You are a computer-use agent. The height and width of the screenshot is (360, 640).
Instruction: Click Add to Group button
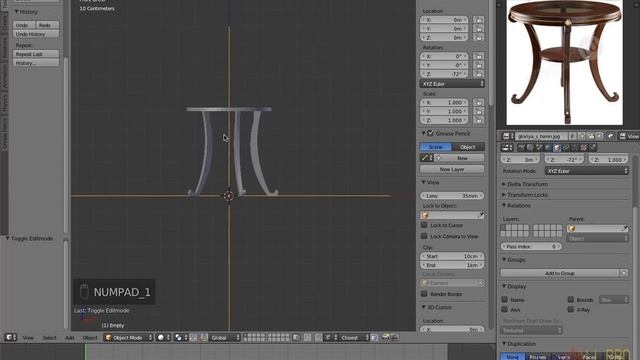560,273
